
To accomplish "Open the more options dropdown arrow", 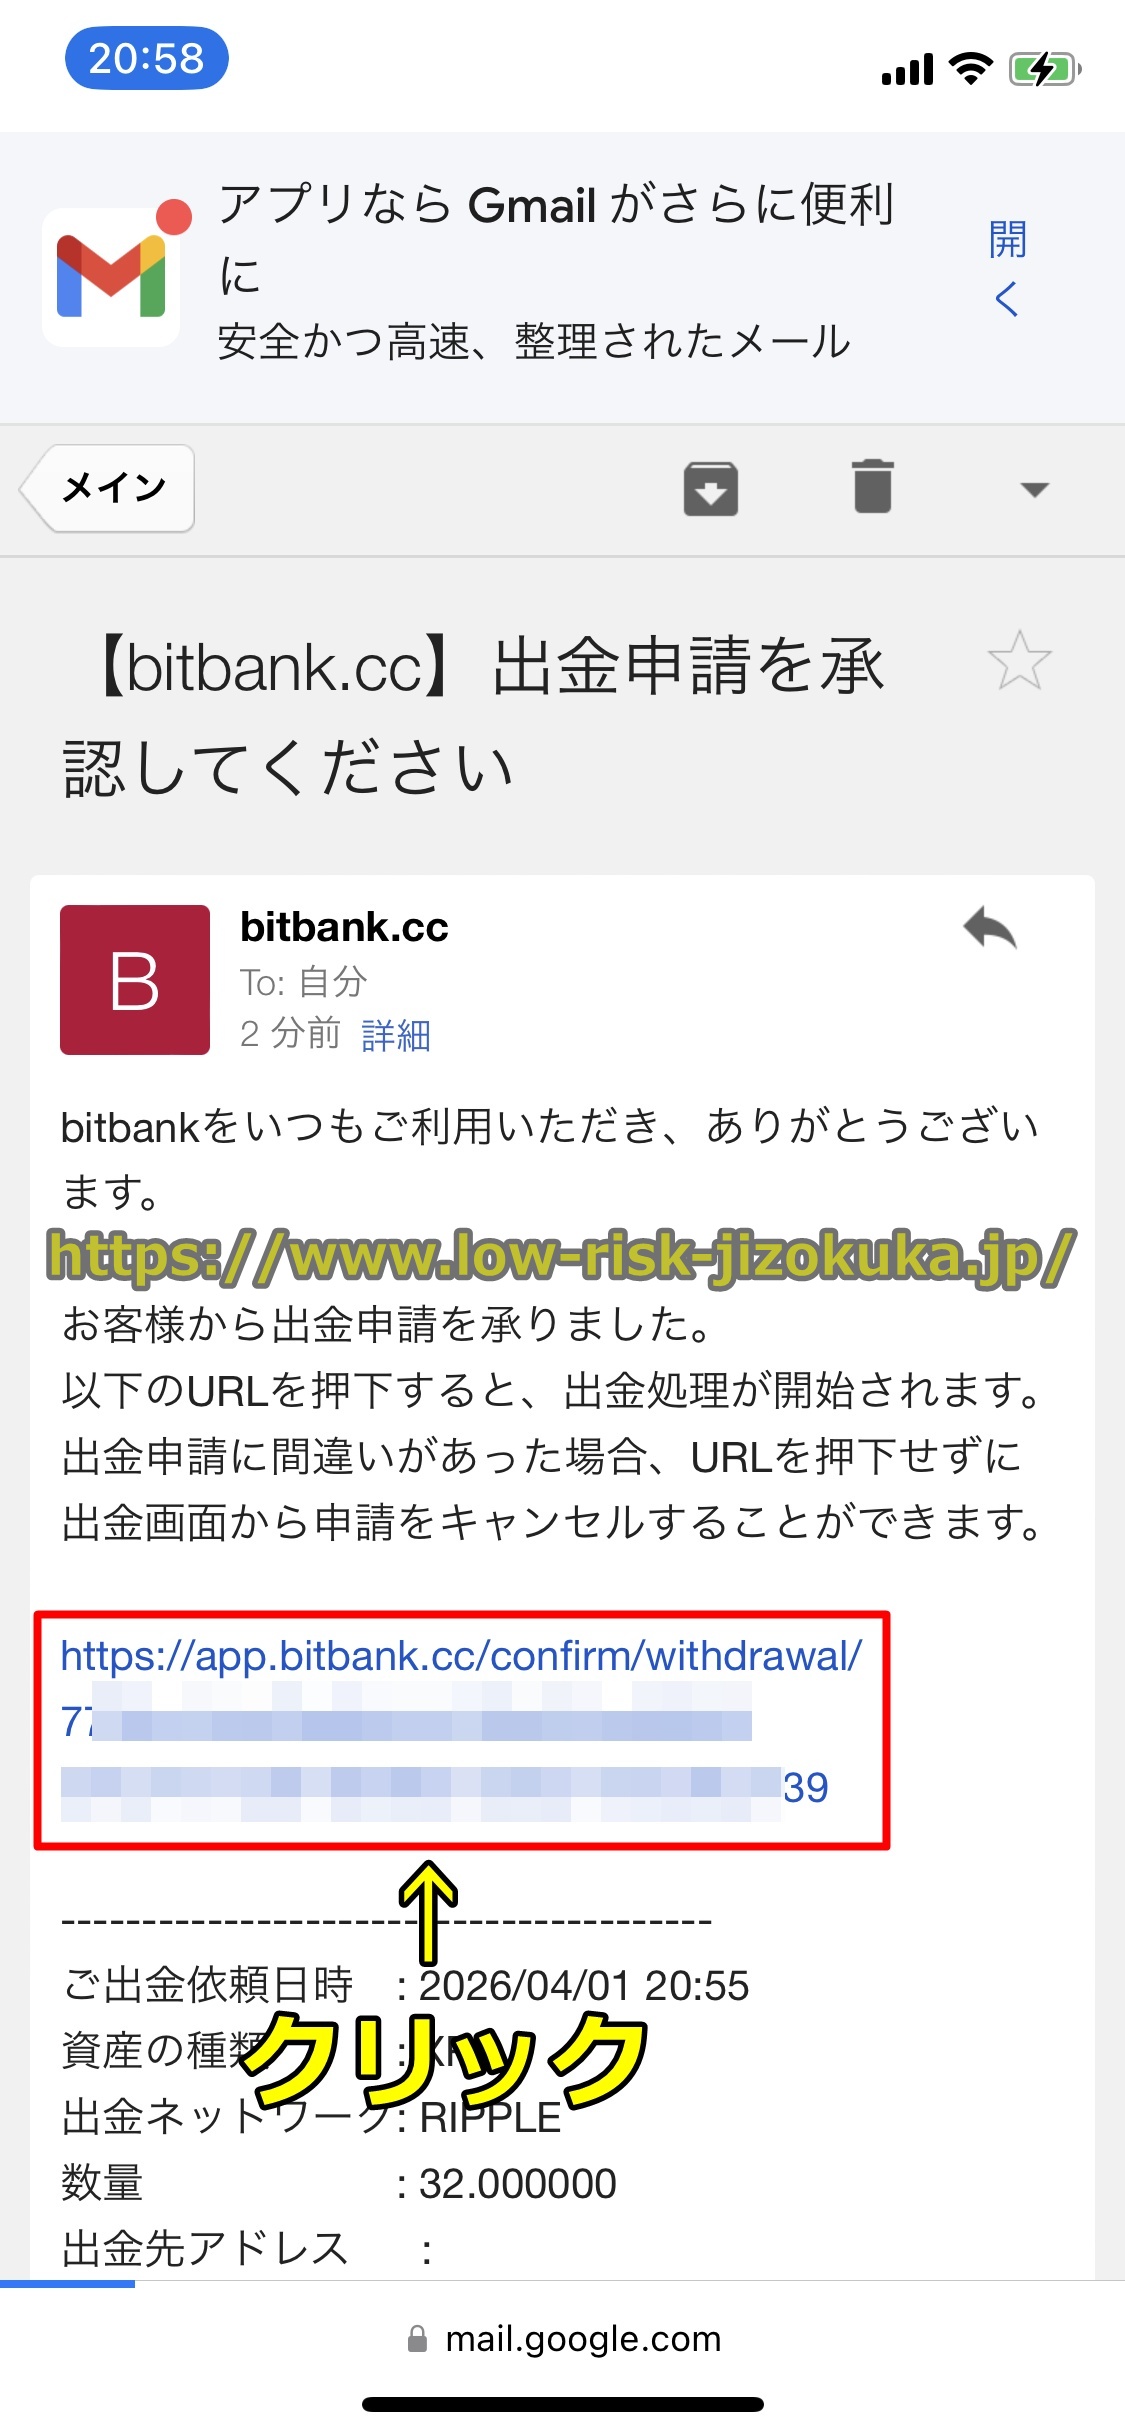I will click(x=1034, y=489).
